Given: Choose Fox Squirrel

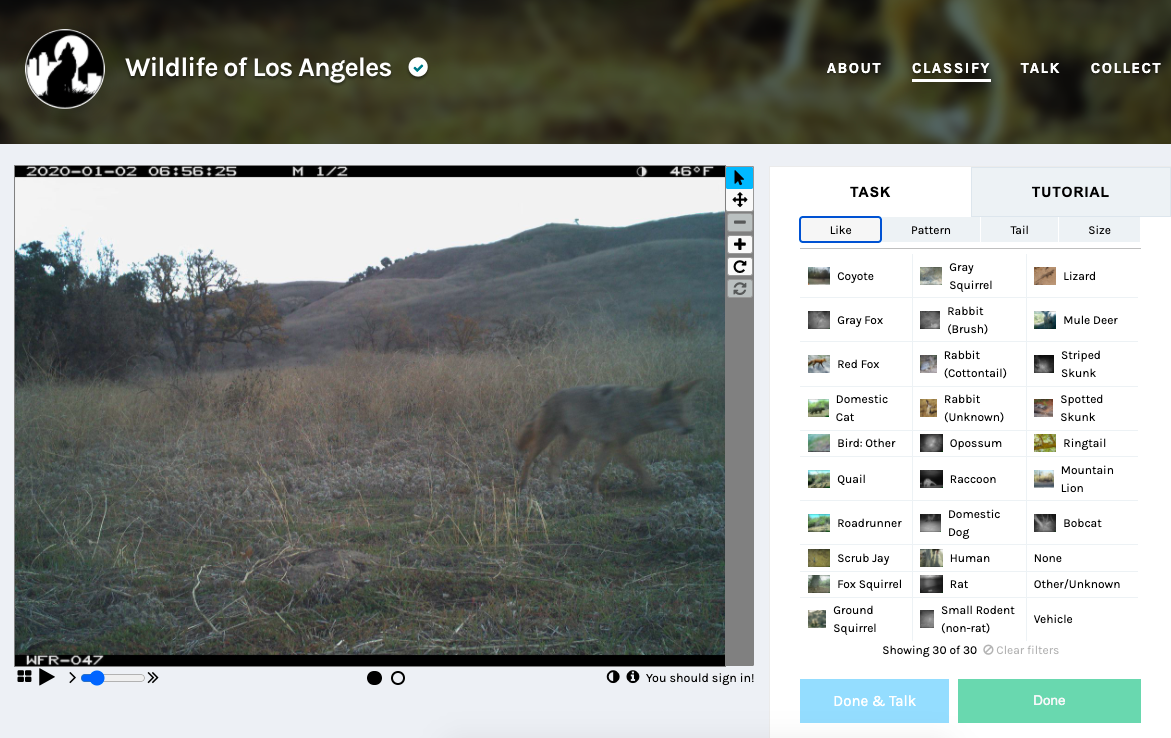Looking at the screenshot, I should (x=856, y=585).
